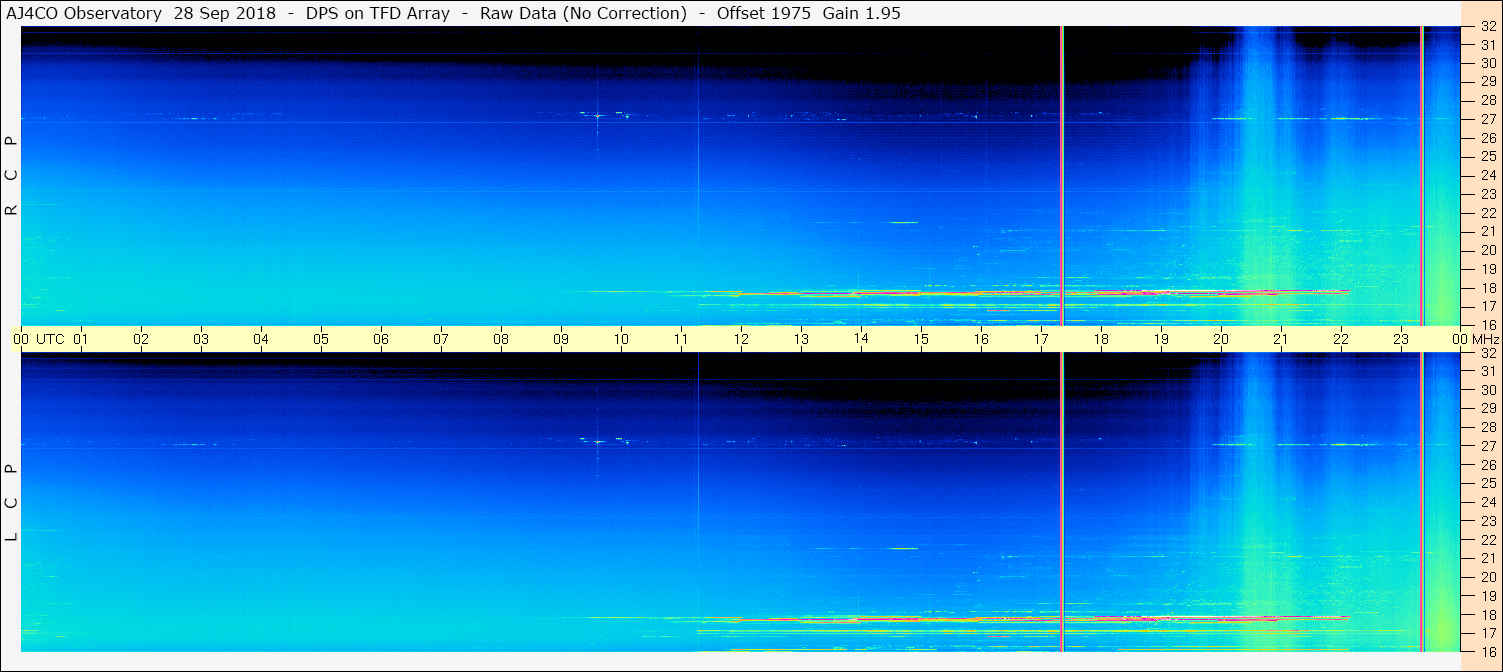Select the "13" hour label on the time axis
Viewport: 1503px width, 672px height.
[801, 339]
